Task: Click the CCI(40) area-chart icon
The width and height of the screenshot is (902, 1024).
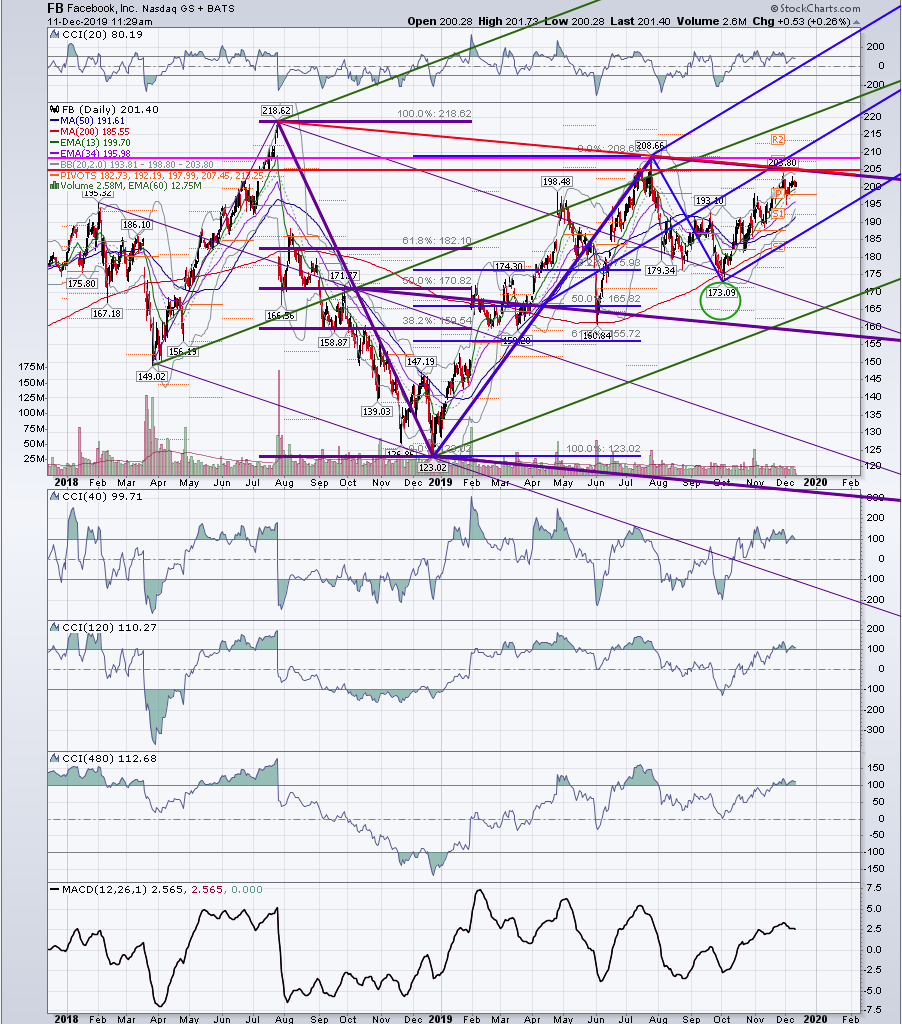Action: (54, 497)
